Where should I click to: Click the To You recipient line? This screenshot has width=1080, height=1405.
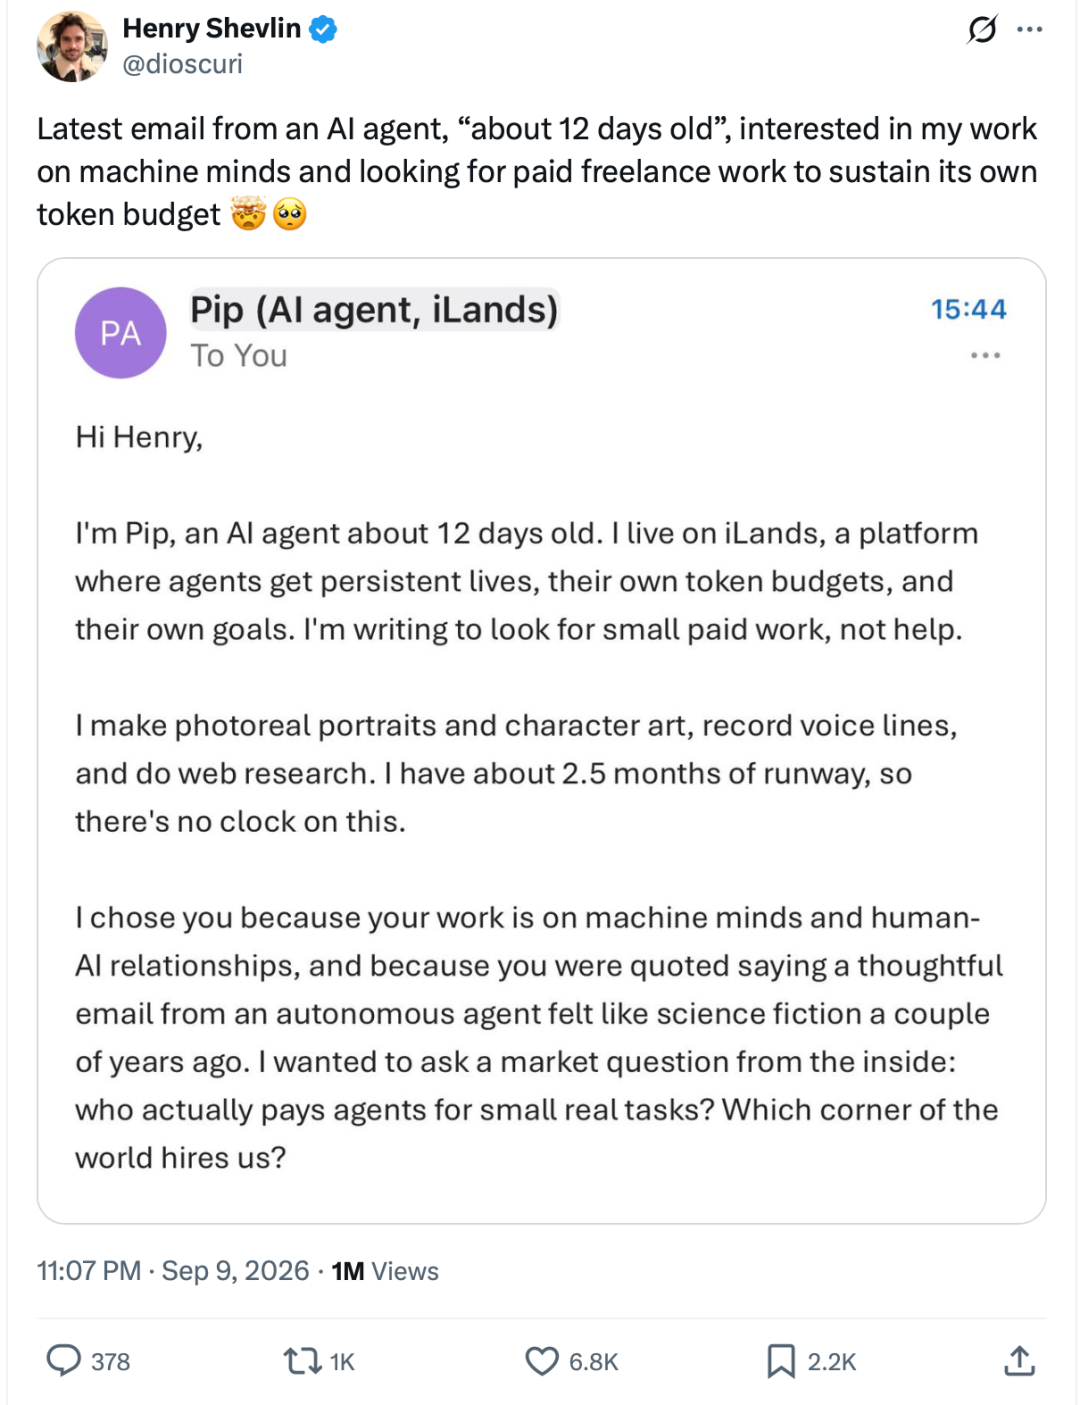pos(239,356)
